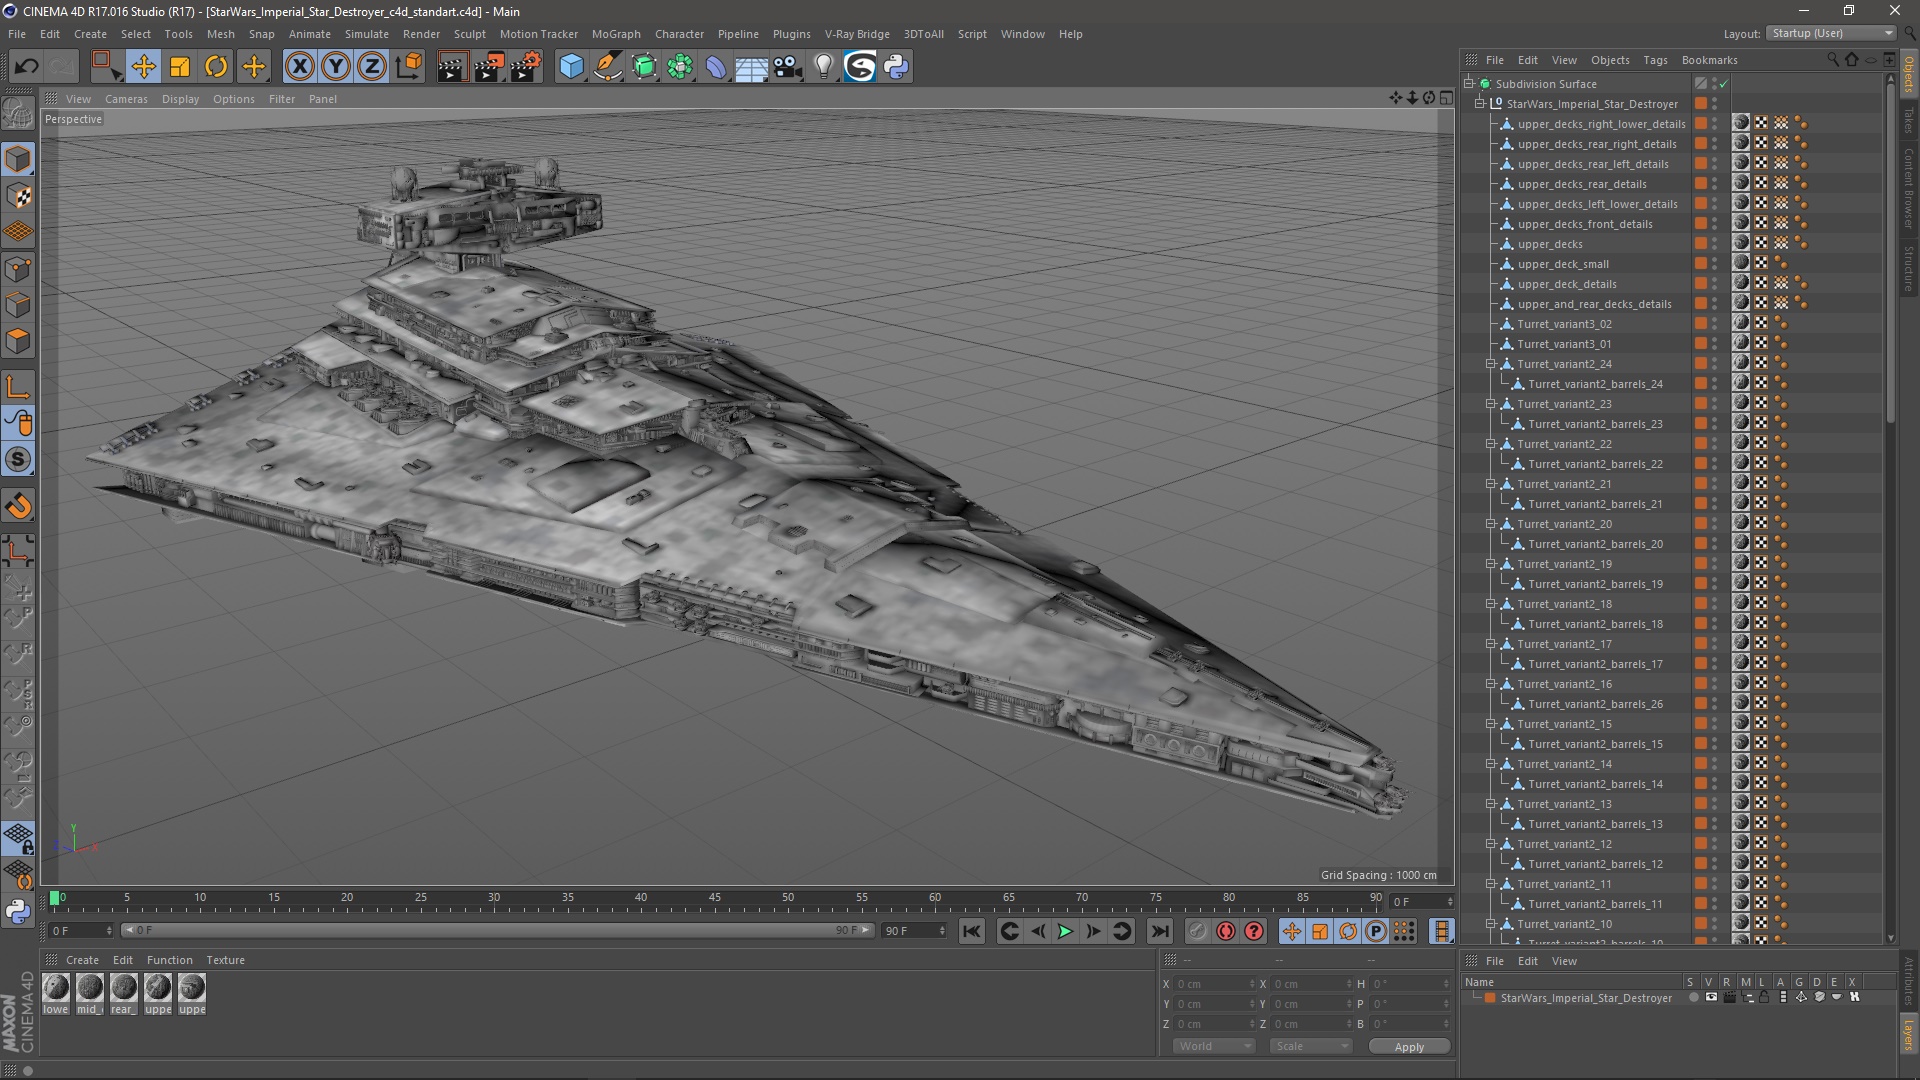Collapse the Turret_variant2_12 tree node

[1491, 844]
